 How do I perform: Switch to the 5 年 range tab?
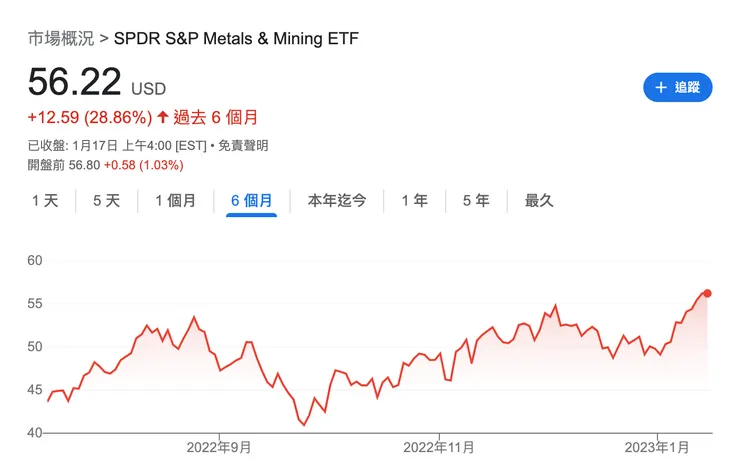point(476,201)
